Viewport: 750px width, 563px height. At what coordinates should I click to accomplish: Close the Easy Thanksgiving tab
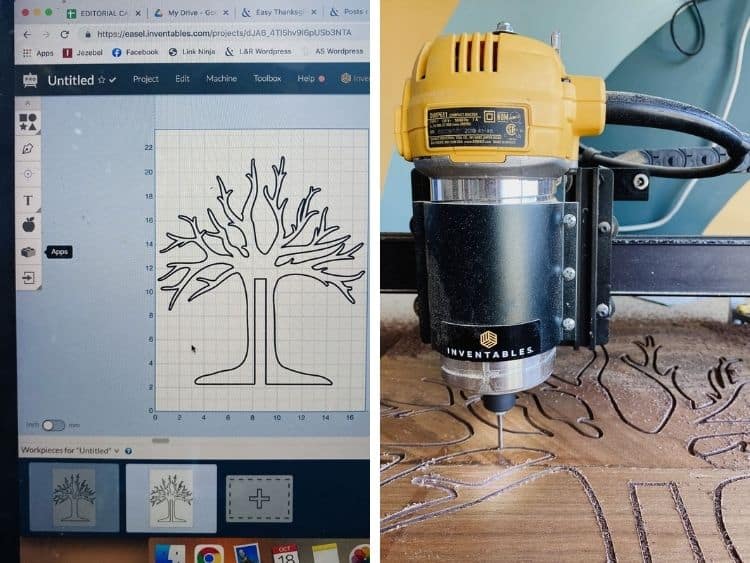314,12
